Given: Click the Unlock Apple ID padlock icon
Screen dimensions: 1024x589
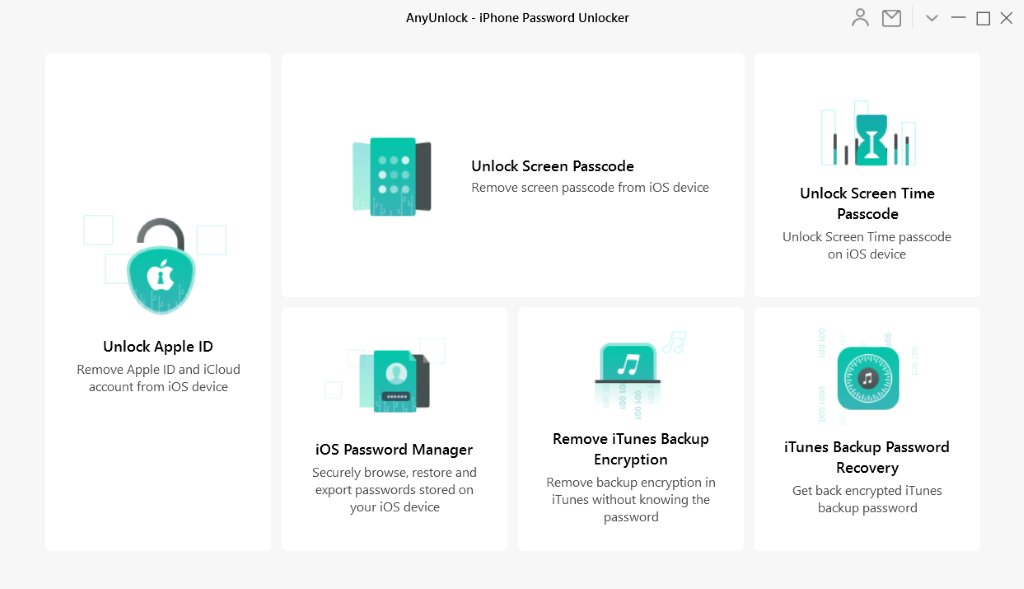Looking at the screenshot, I should point(161,266).
